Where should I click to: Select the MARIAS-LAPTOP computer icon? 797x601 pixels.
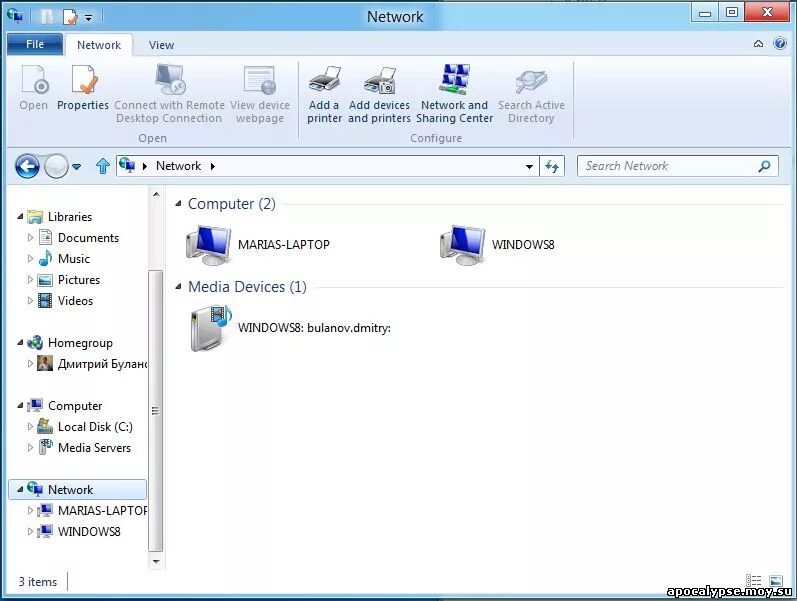[x=208, y=245]
